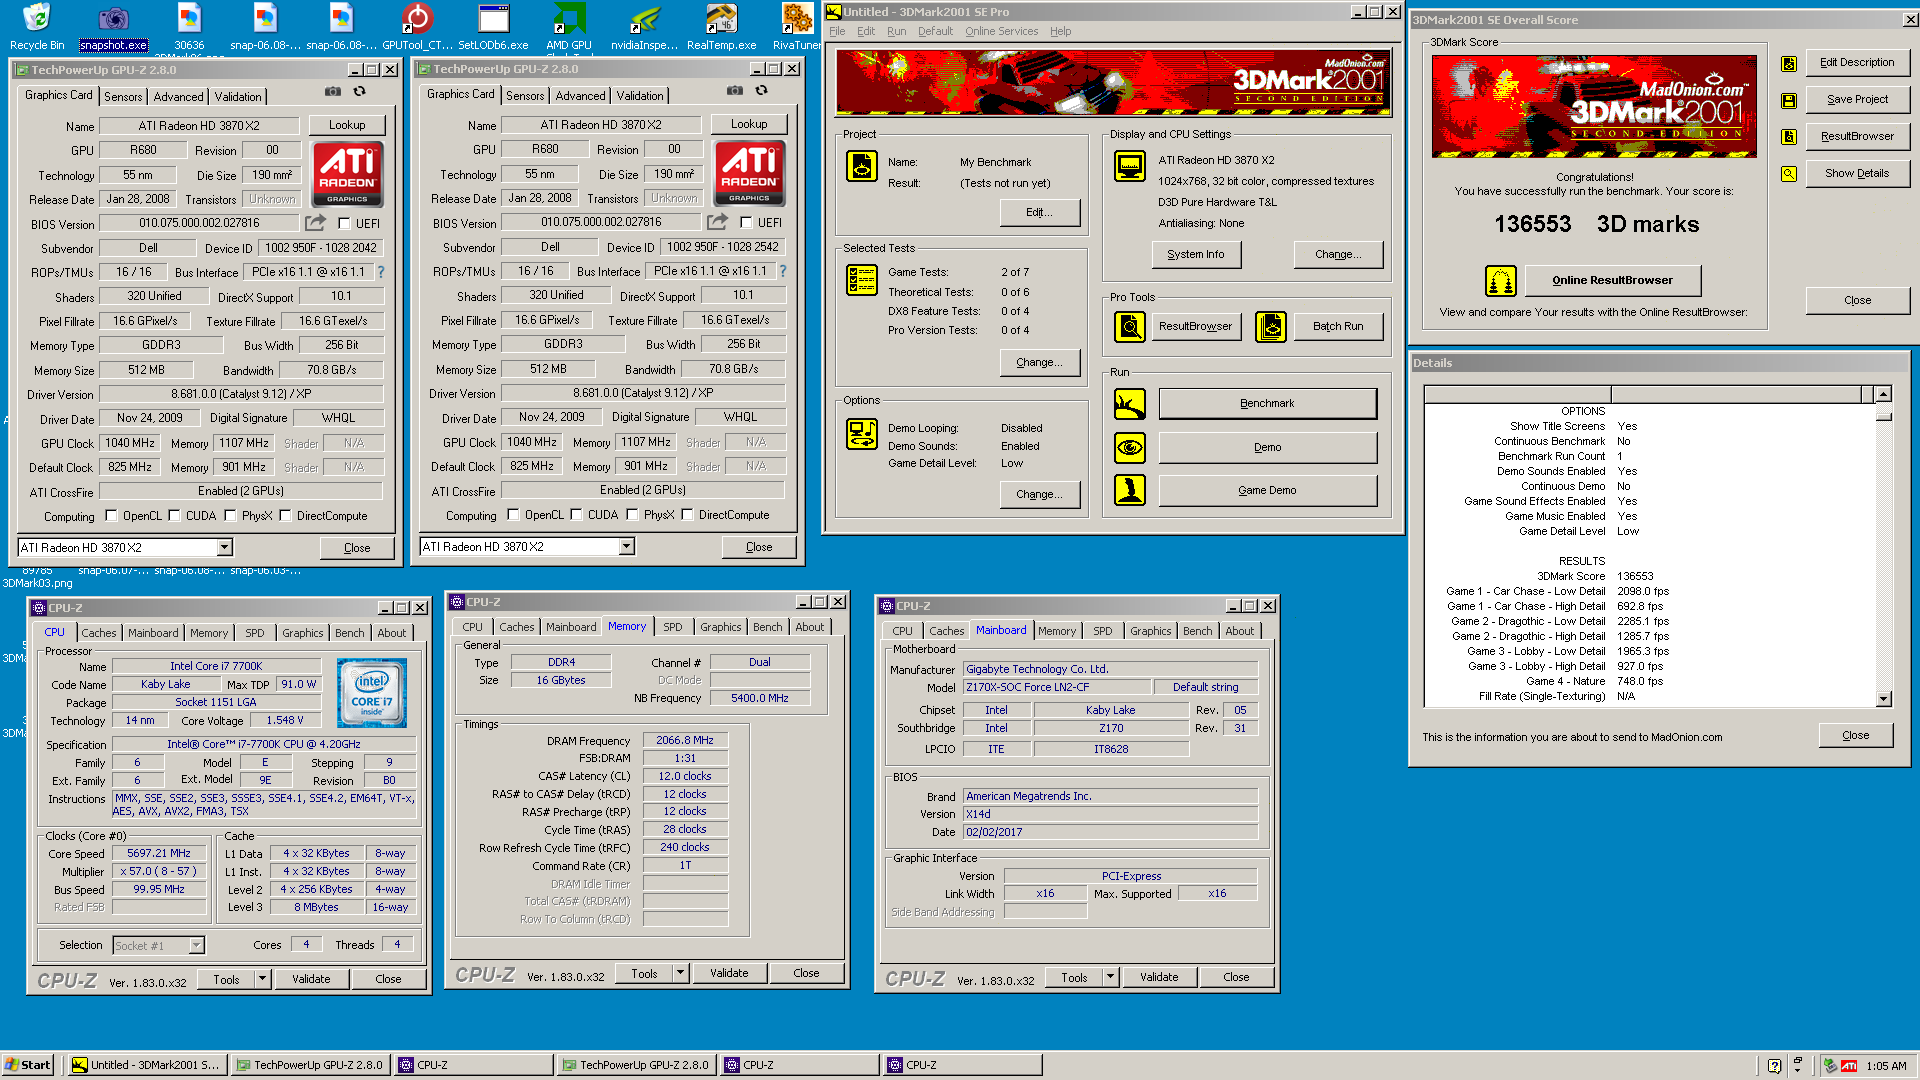Click Bus Interface help question mark in left GPU-Z

click(380, 272)
